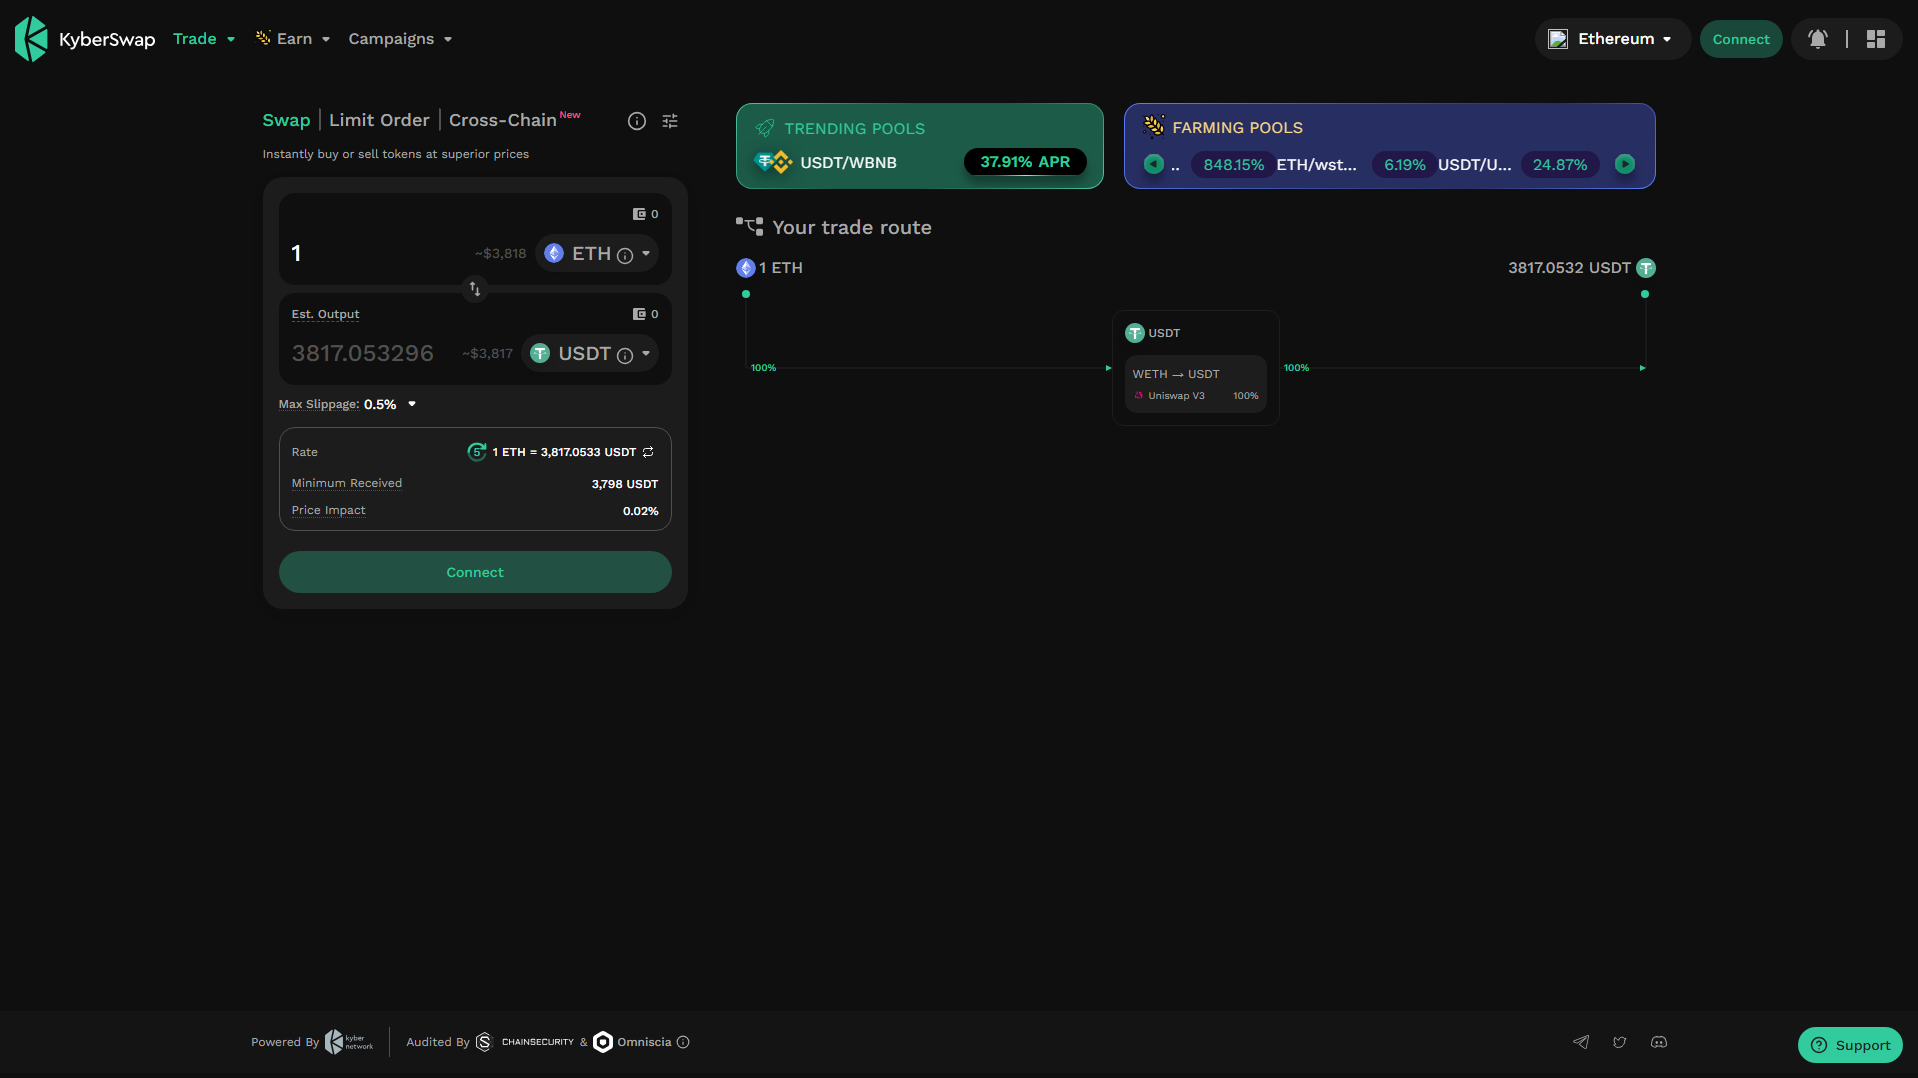Click the output wallet balance icon
This screenshot has height=1078, width=1918.
tap(639, 314)
